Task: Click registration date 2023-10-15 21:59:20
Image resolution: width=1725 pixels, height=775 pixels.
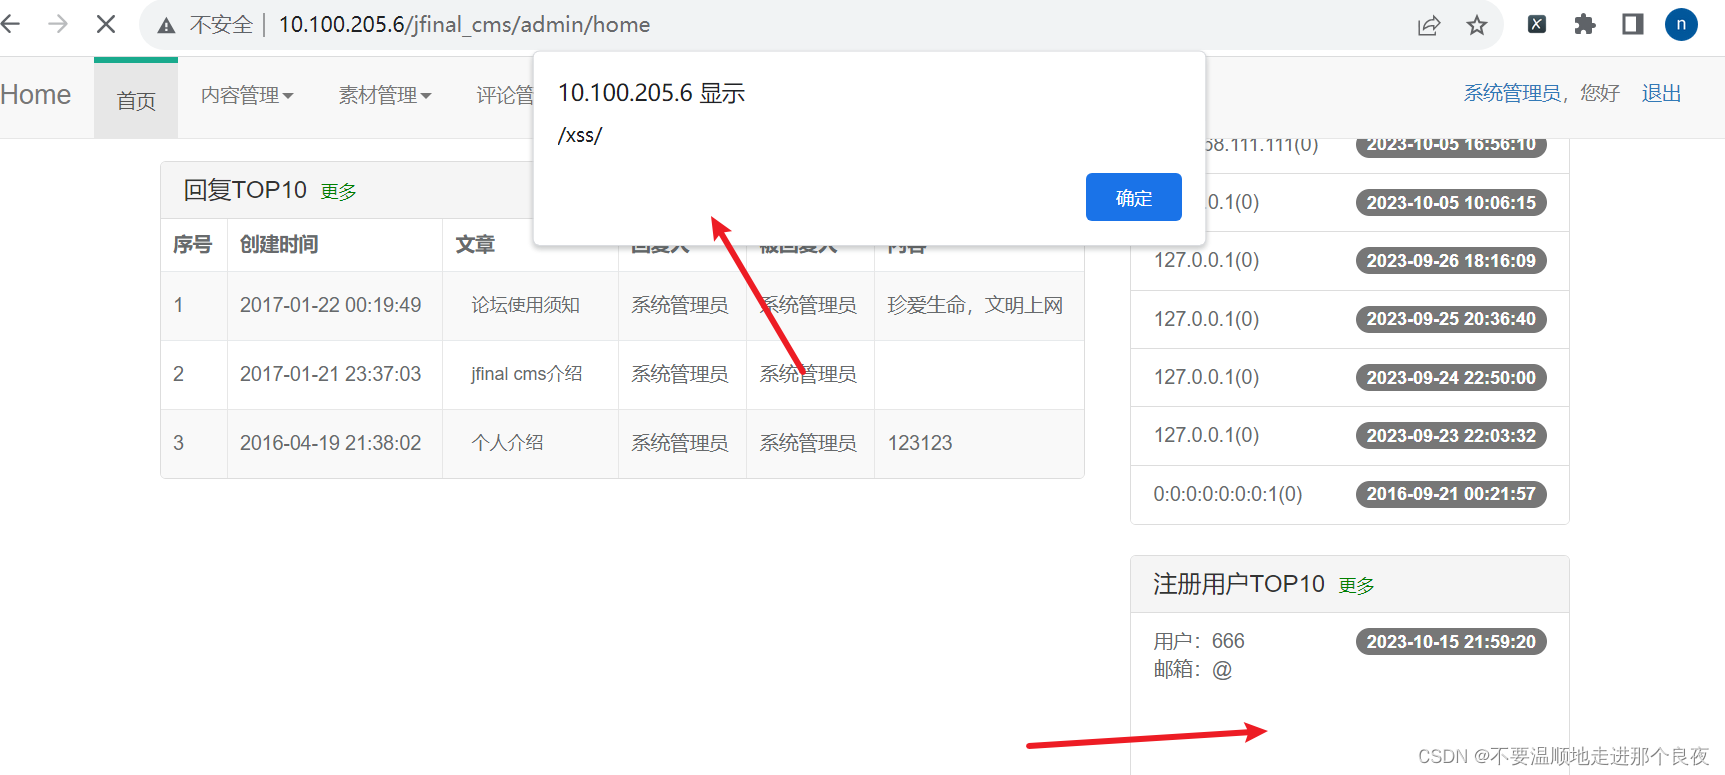Action: click(1451, 642)
